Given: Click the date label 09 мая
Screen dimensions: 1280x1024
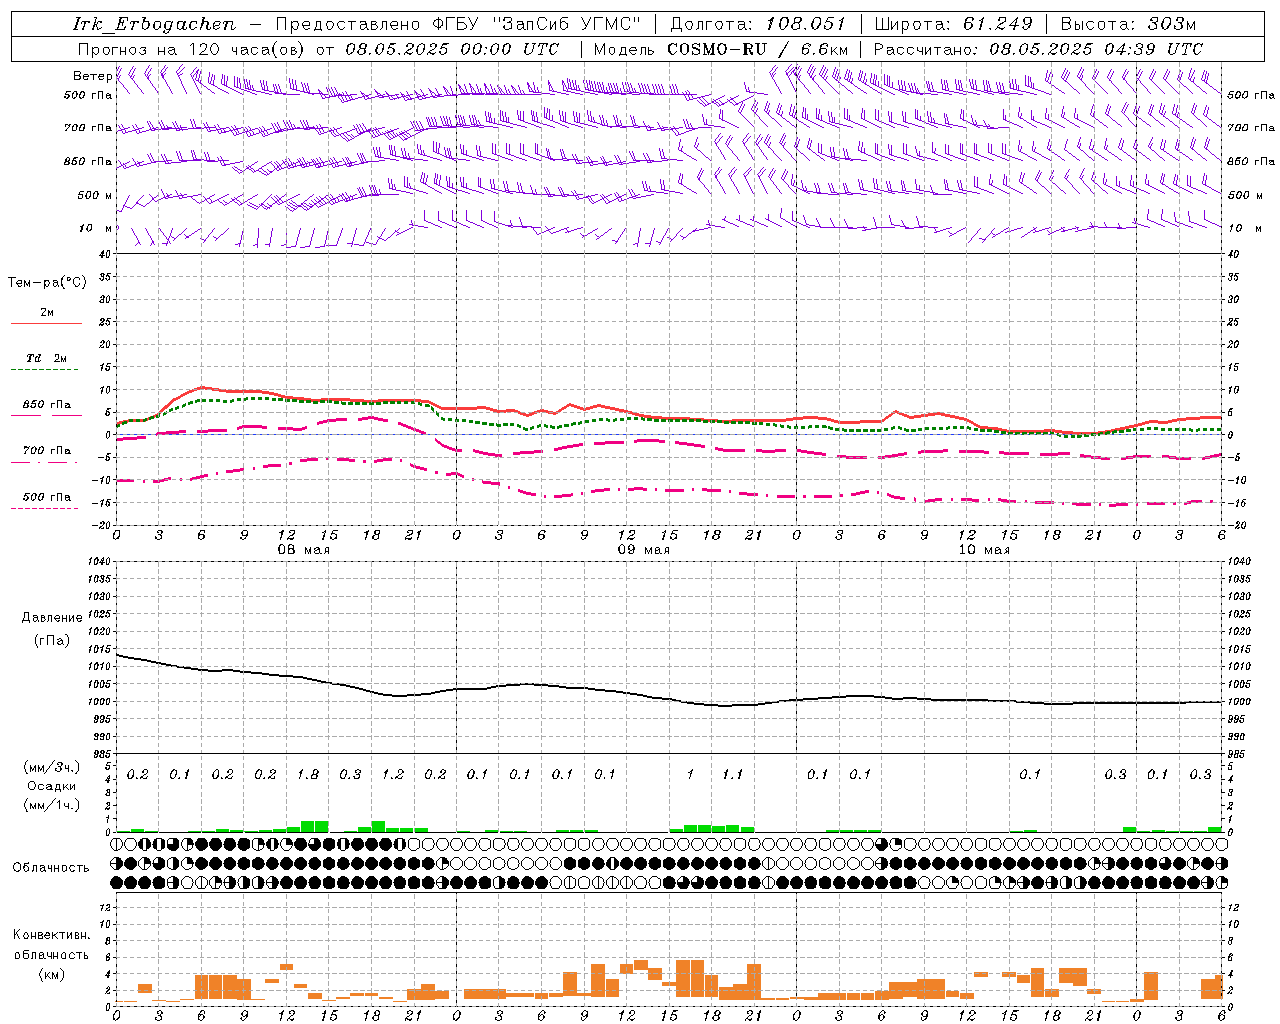Looking at the screenshot, I should click(x=644, y=550).
